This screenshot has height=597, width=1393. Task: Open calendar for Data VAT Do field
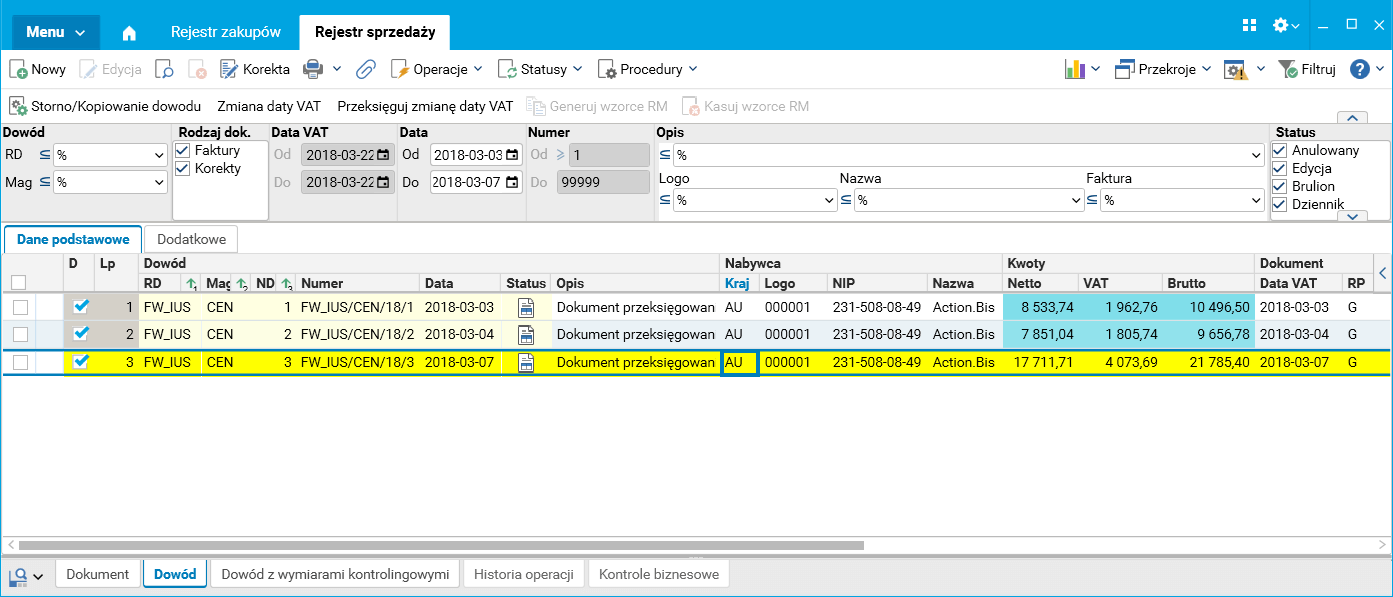click(x=383, y=182)
